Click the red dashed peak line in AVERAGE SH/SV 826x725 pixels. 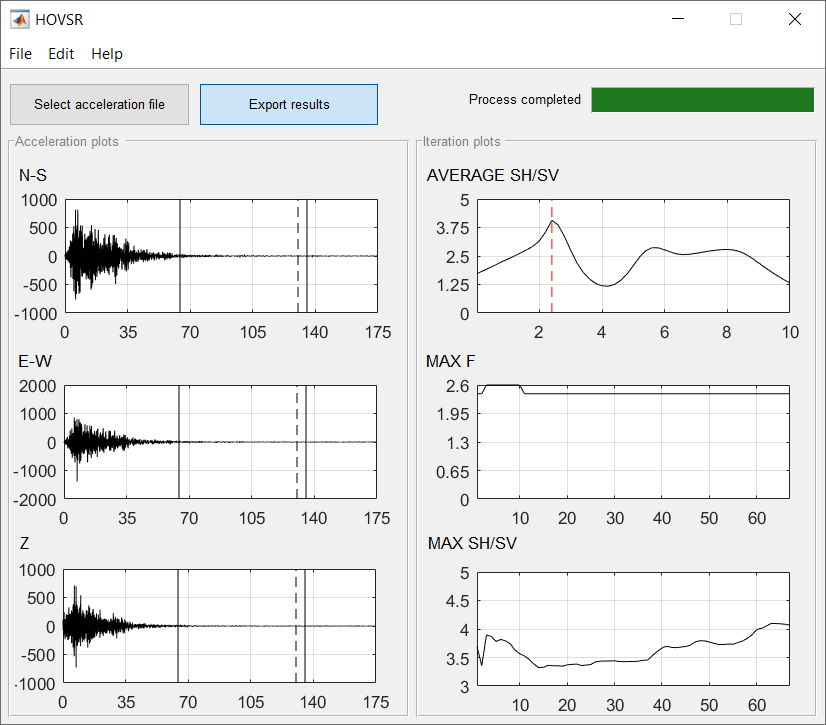click(x=552, y=256)
